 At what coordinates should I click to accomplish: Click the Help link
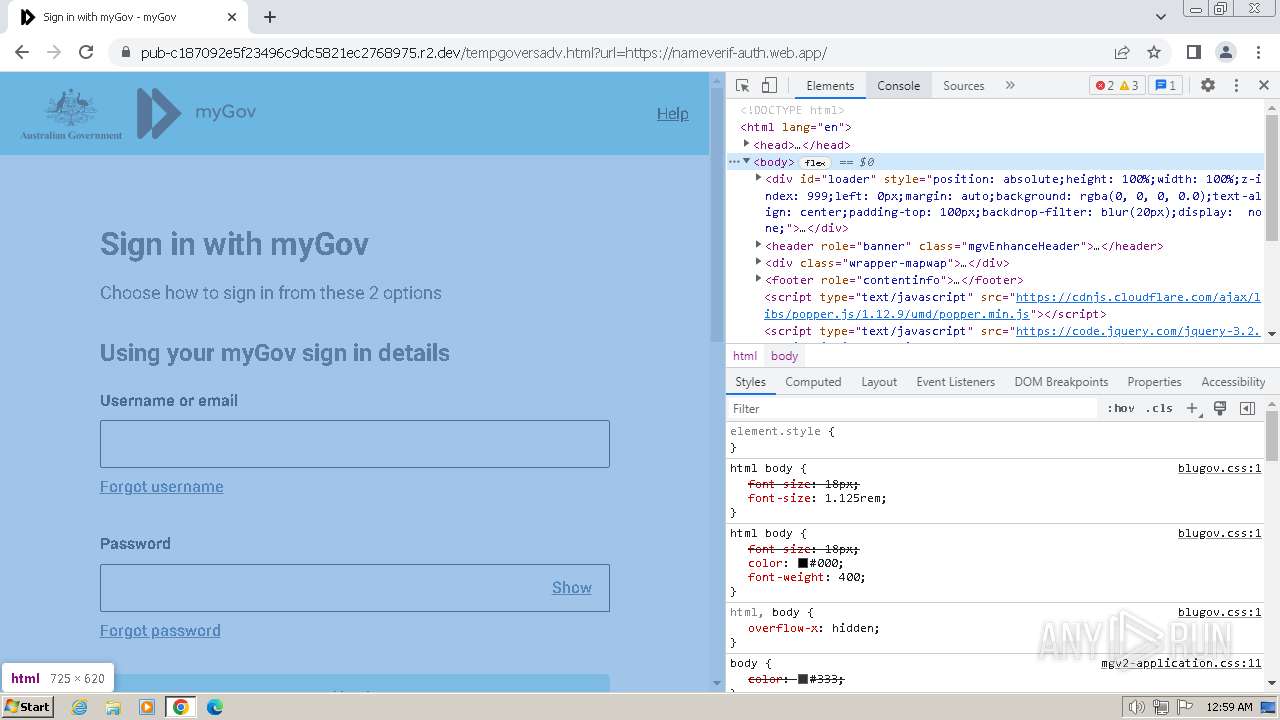click(672, 114)
